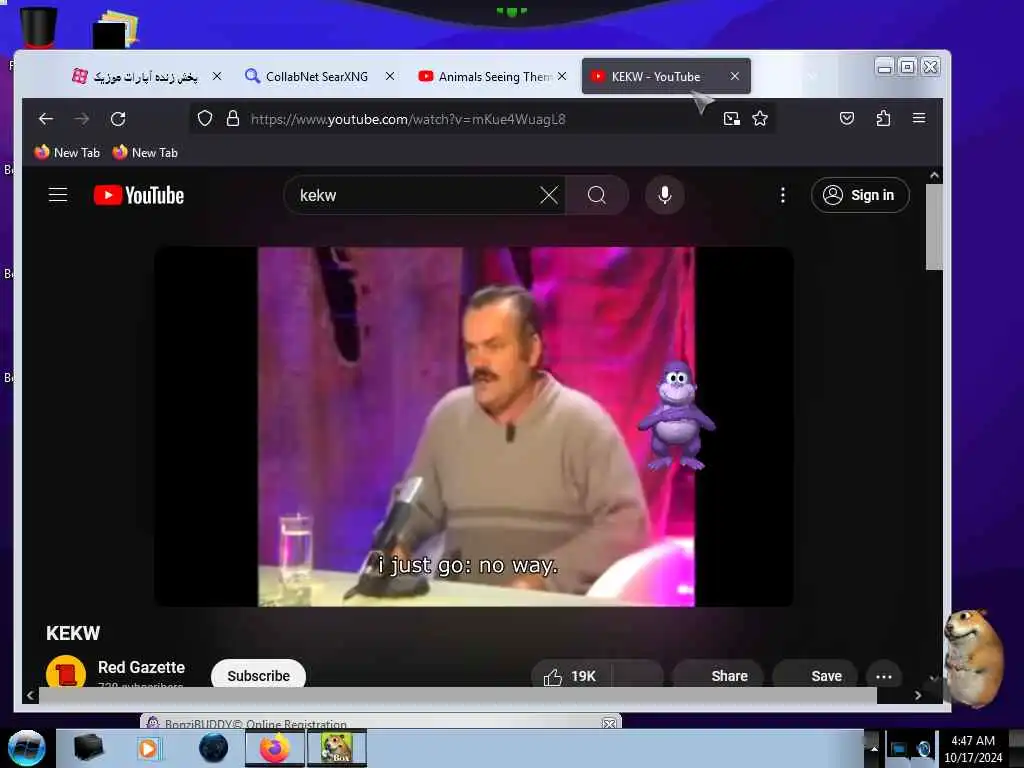Clear the kekw search text
The width and height of the screenshot is (1024, 768).
coord(549,195)
